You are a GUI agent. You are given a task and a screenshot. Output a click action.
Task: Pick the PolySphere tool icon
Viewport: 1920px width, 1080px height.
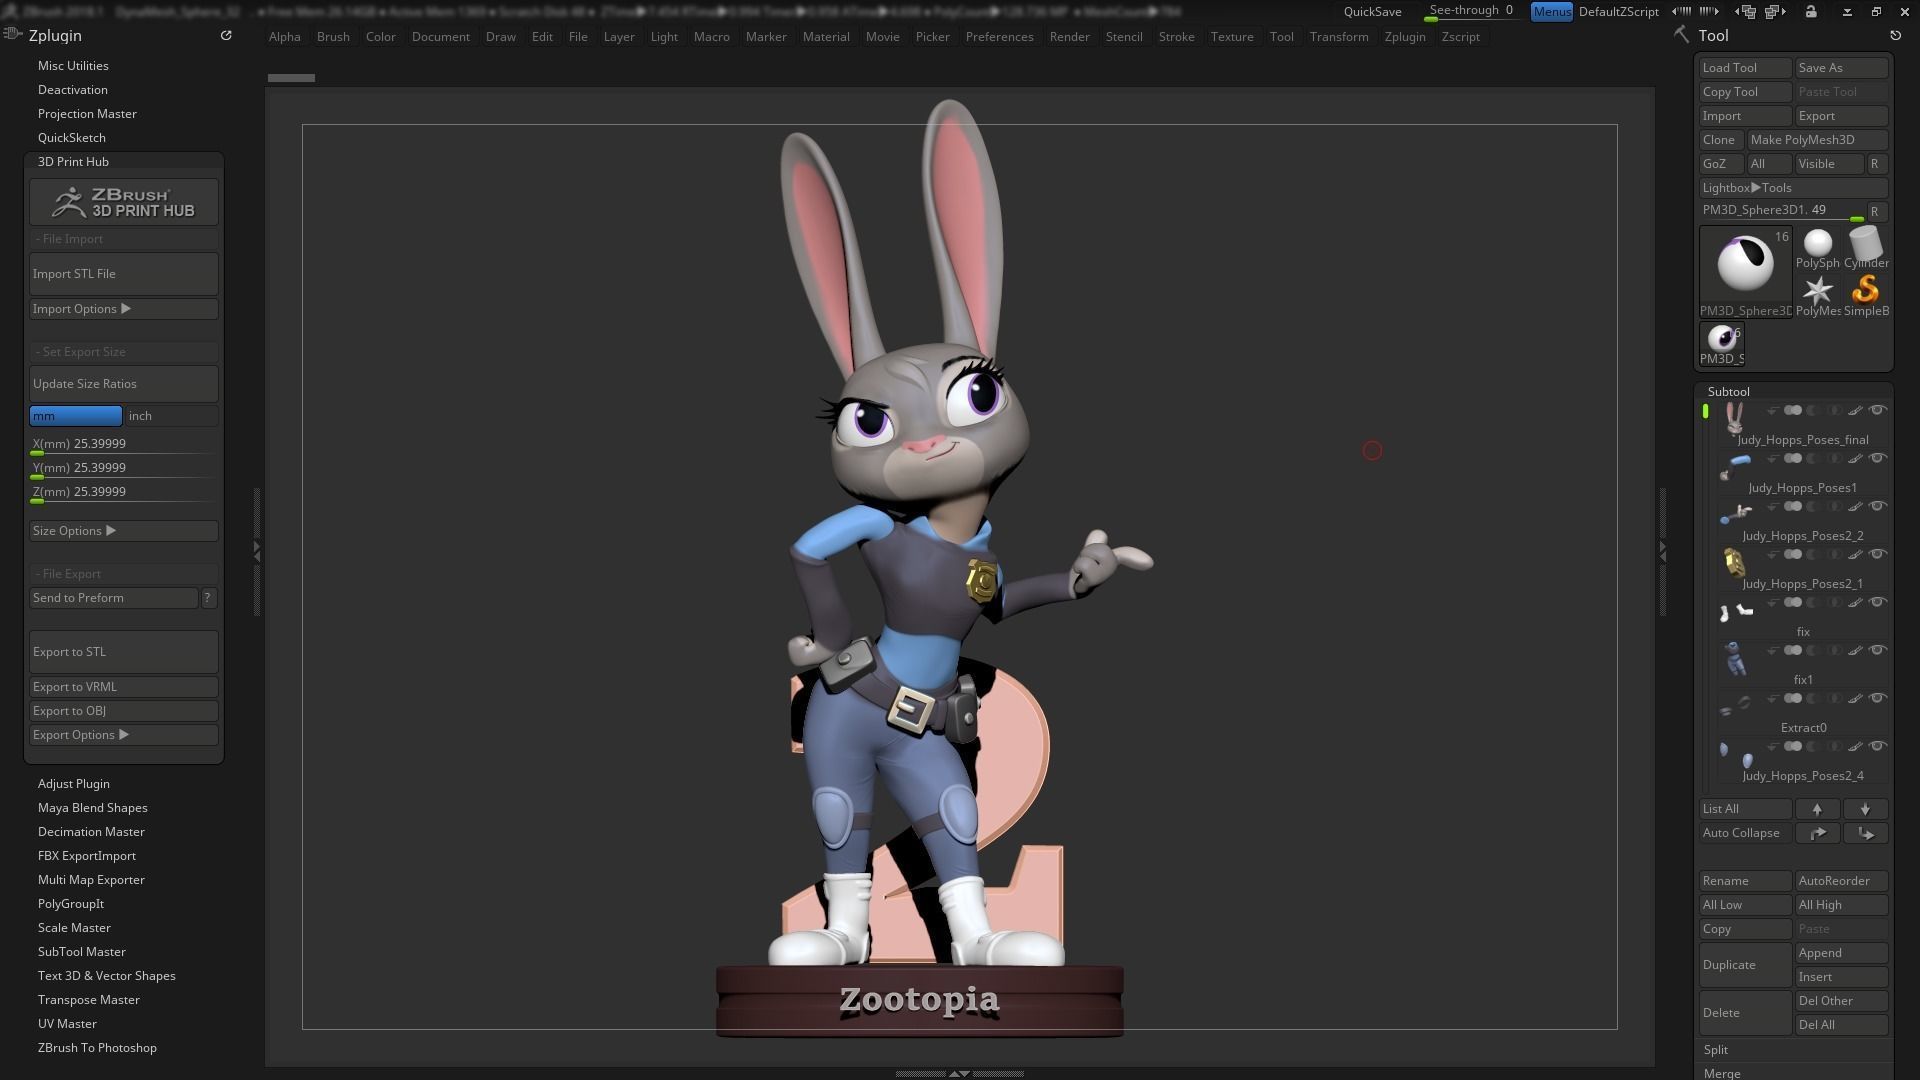[x=1817, y=243]
